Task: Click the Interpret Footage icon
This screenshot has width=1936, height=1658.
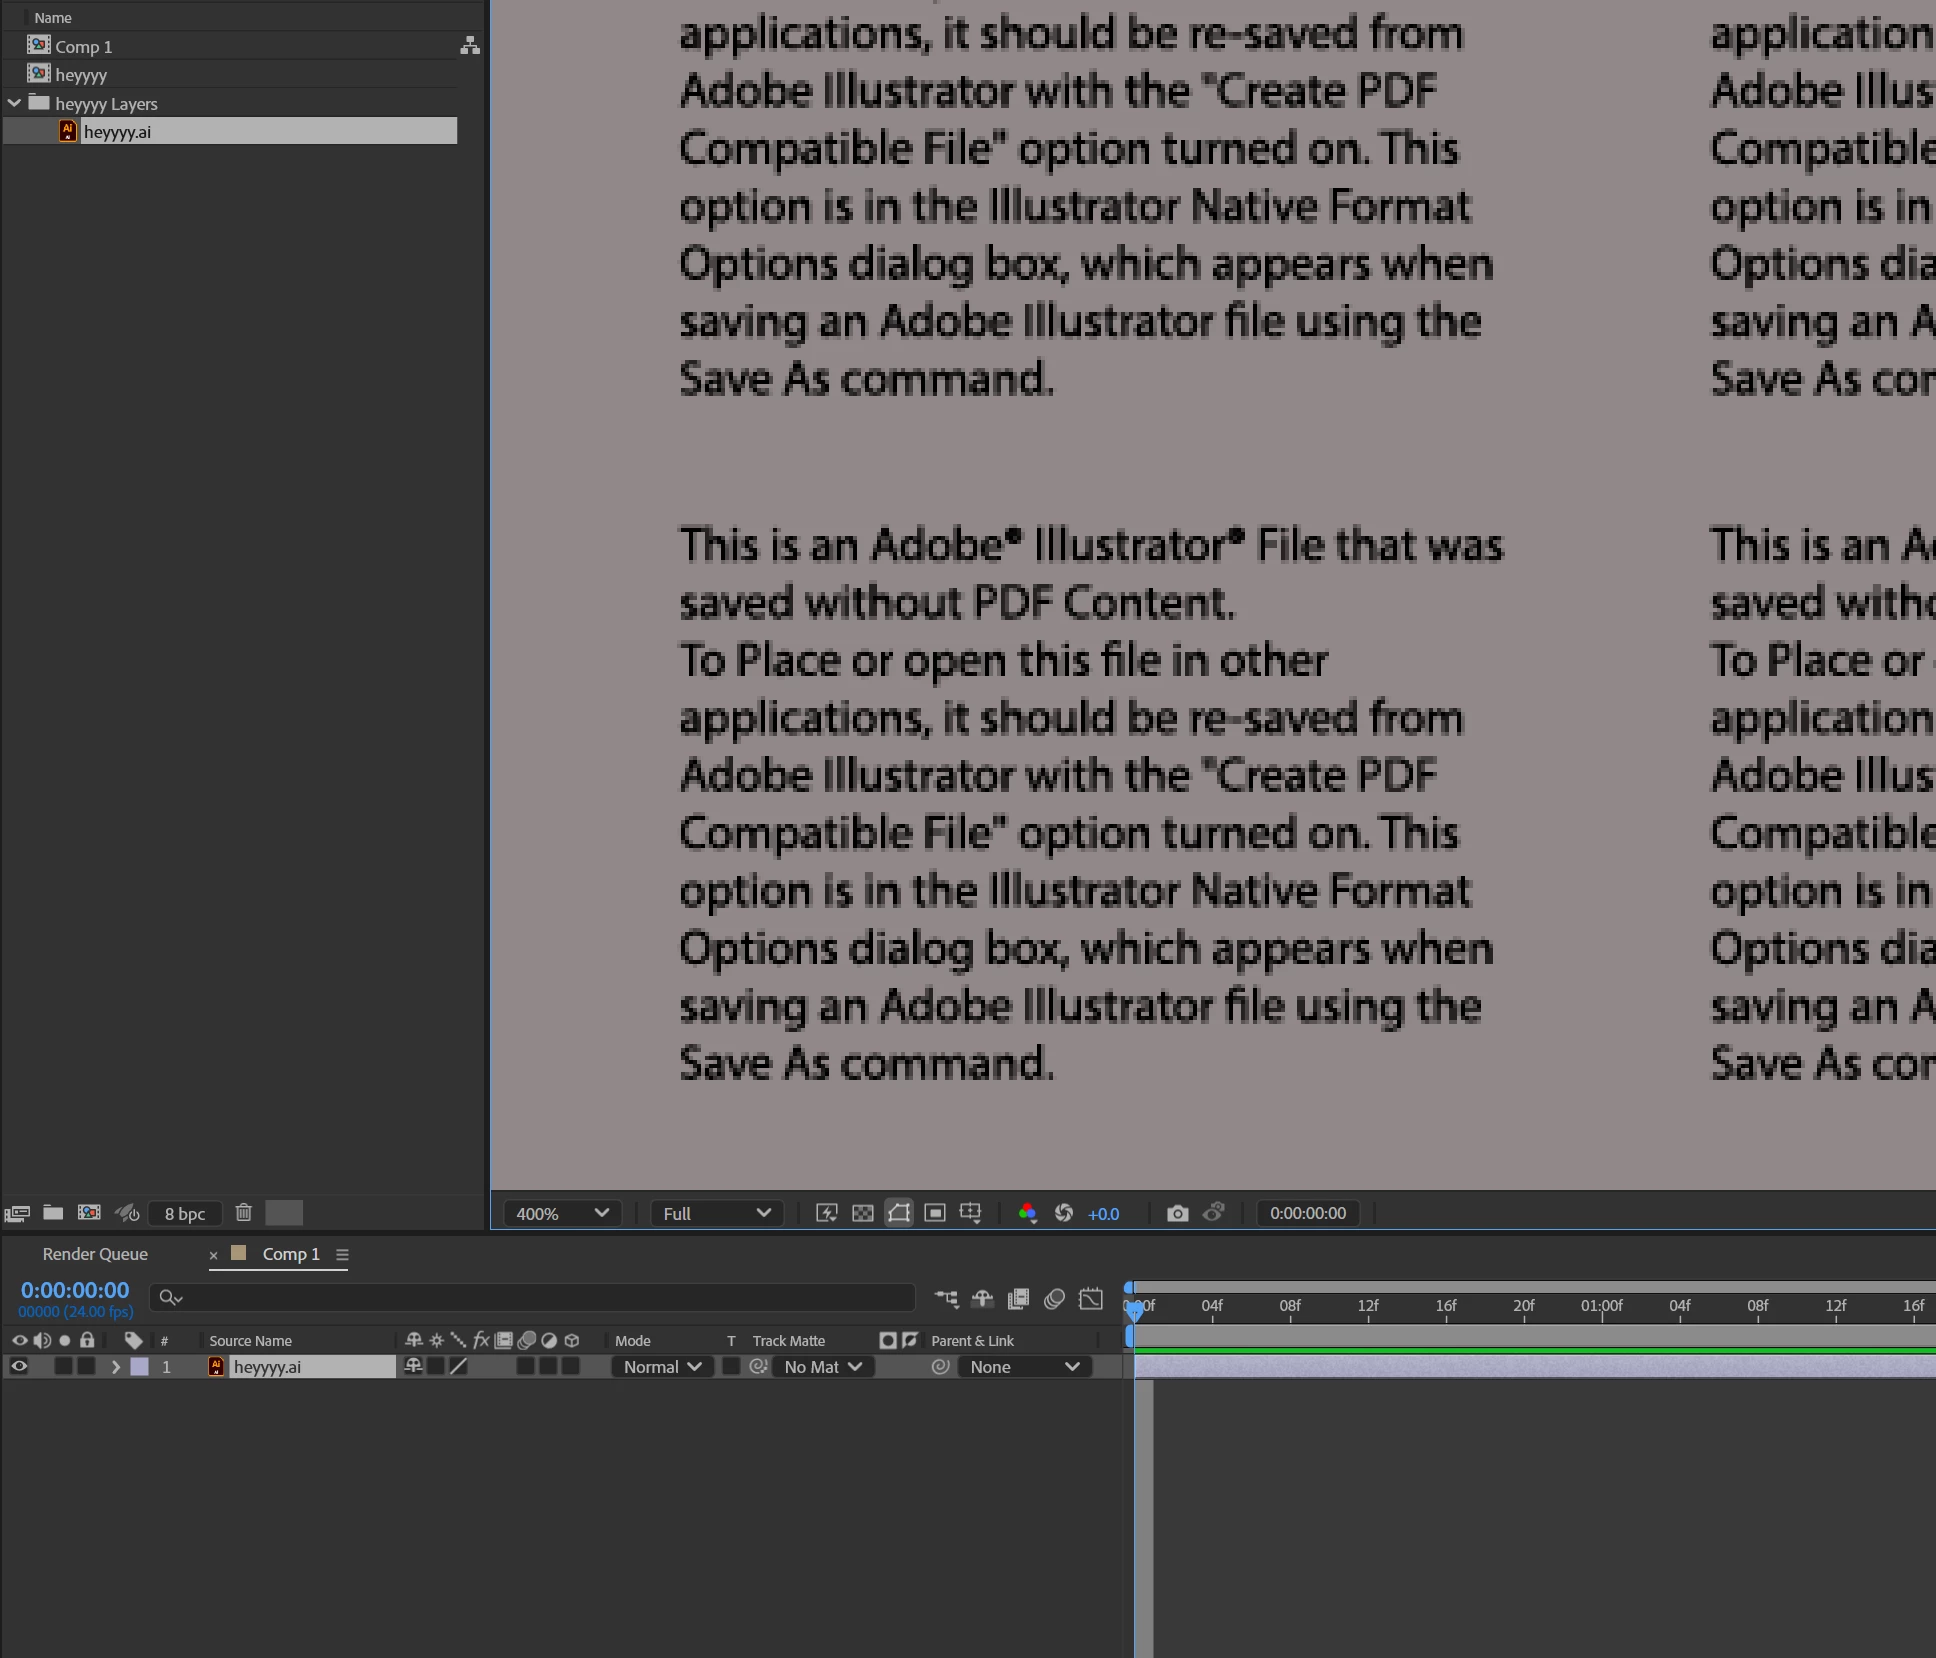Action: click(x=17, y=1213)
